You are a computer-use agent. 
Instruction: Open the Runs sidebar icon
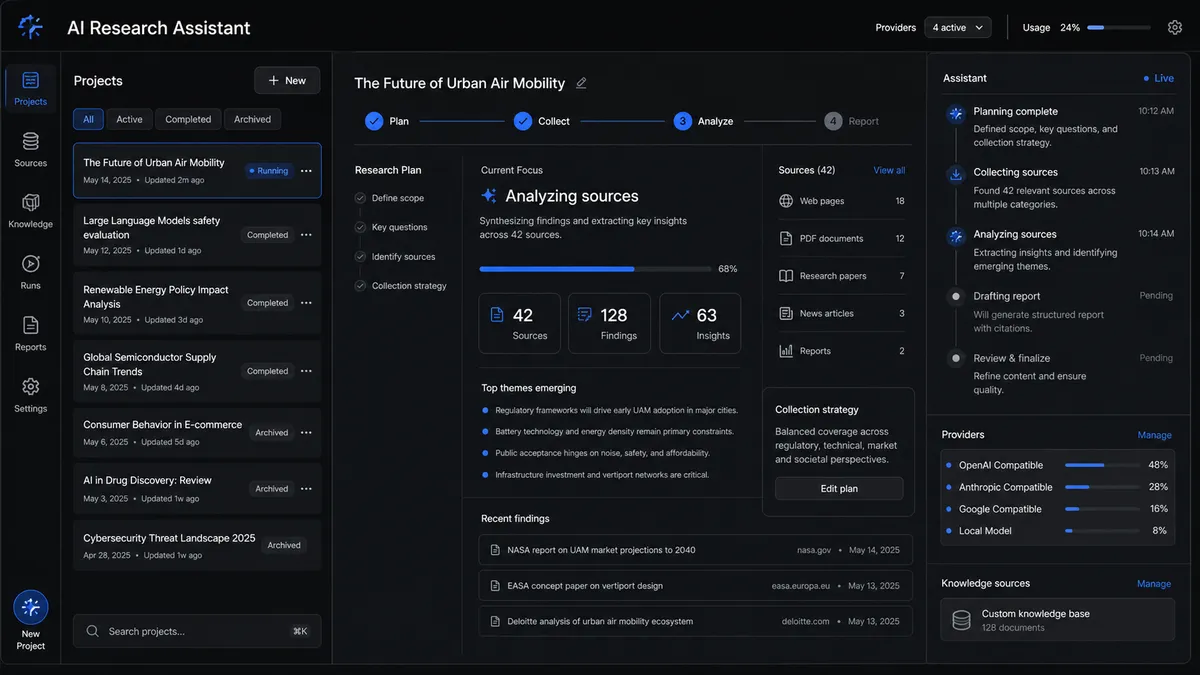[30, 264]
